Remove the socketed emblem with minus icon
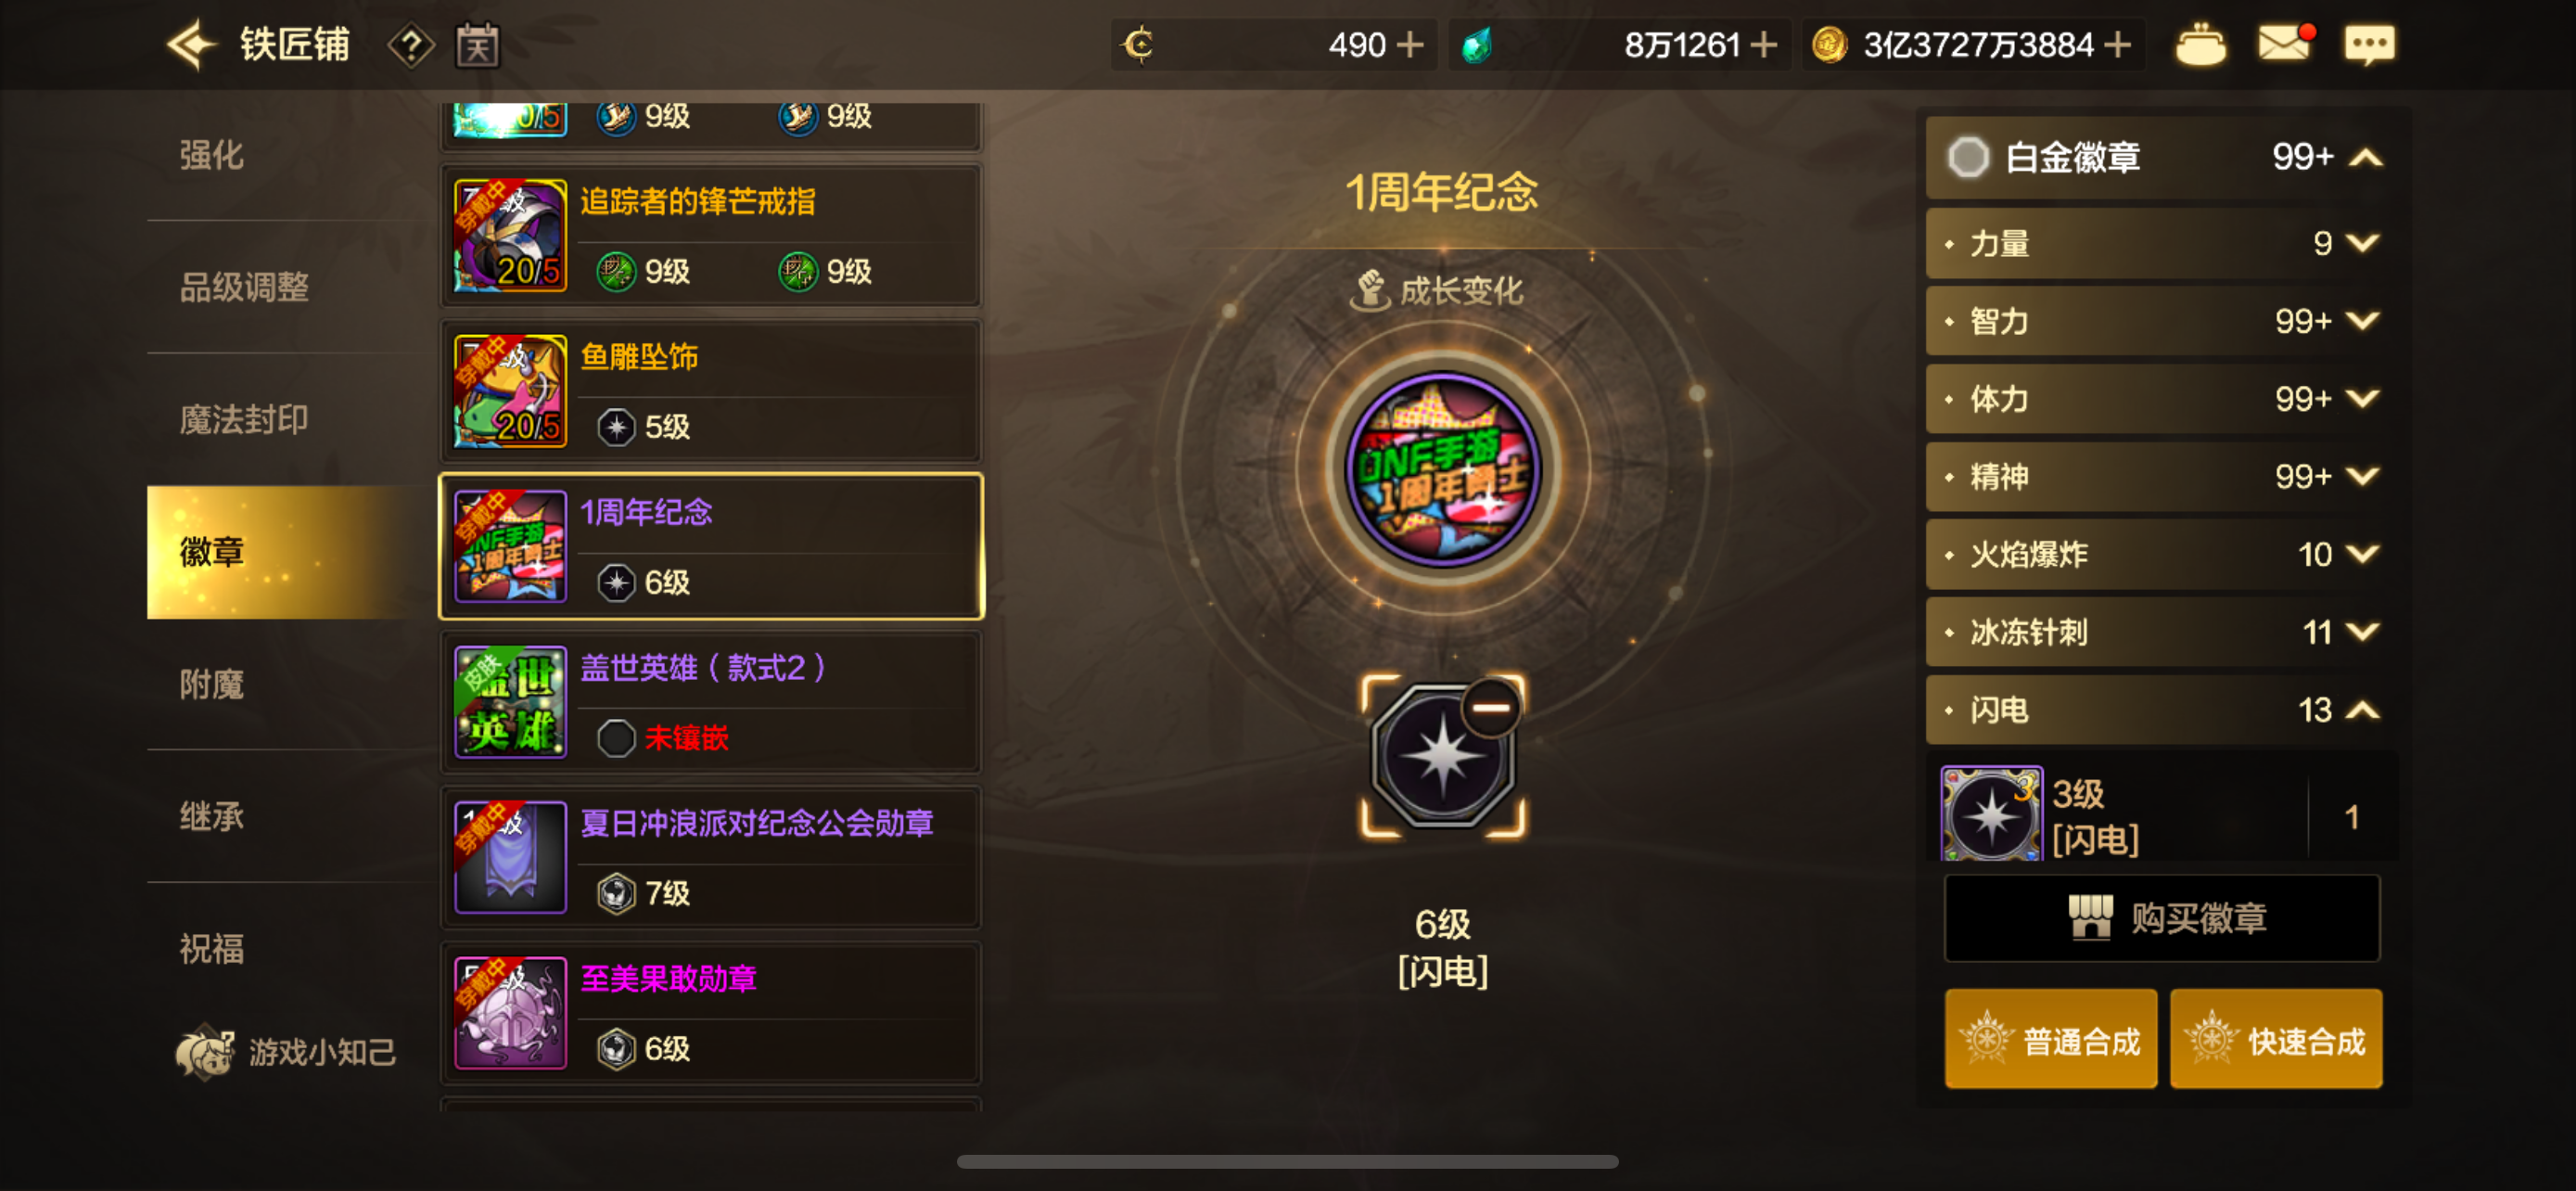2576x1191 pixels. [1491, 707]
